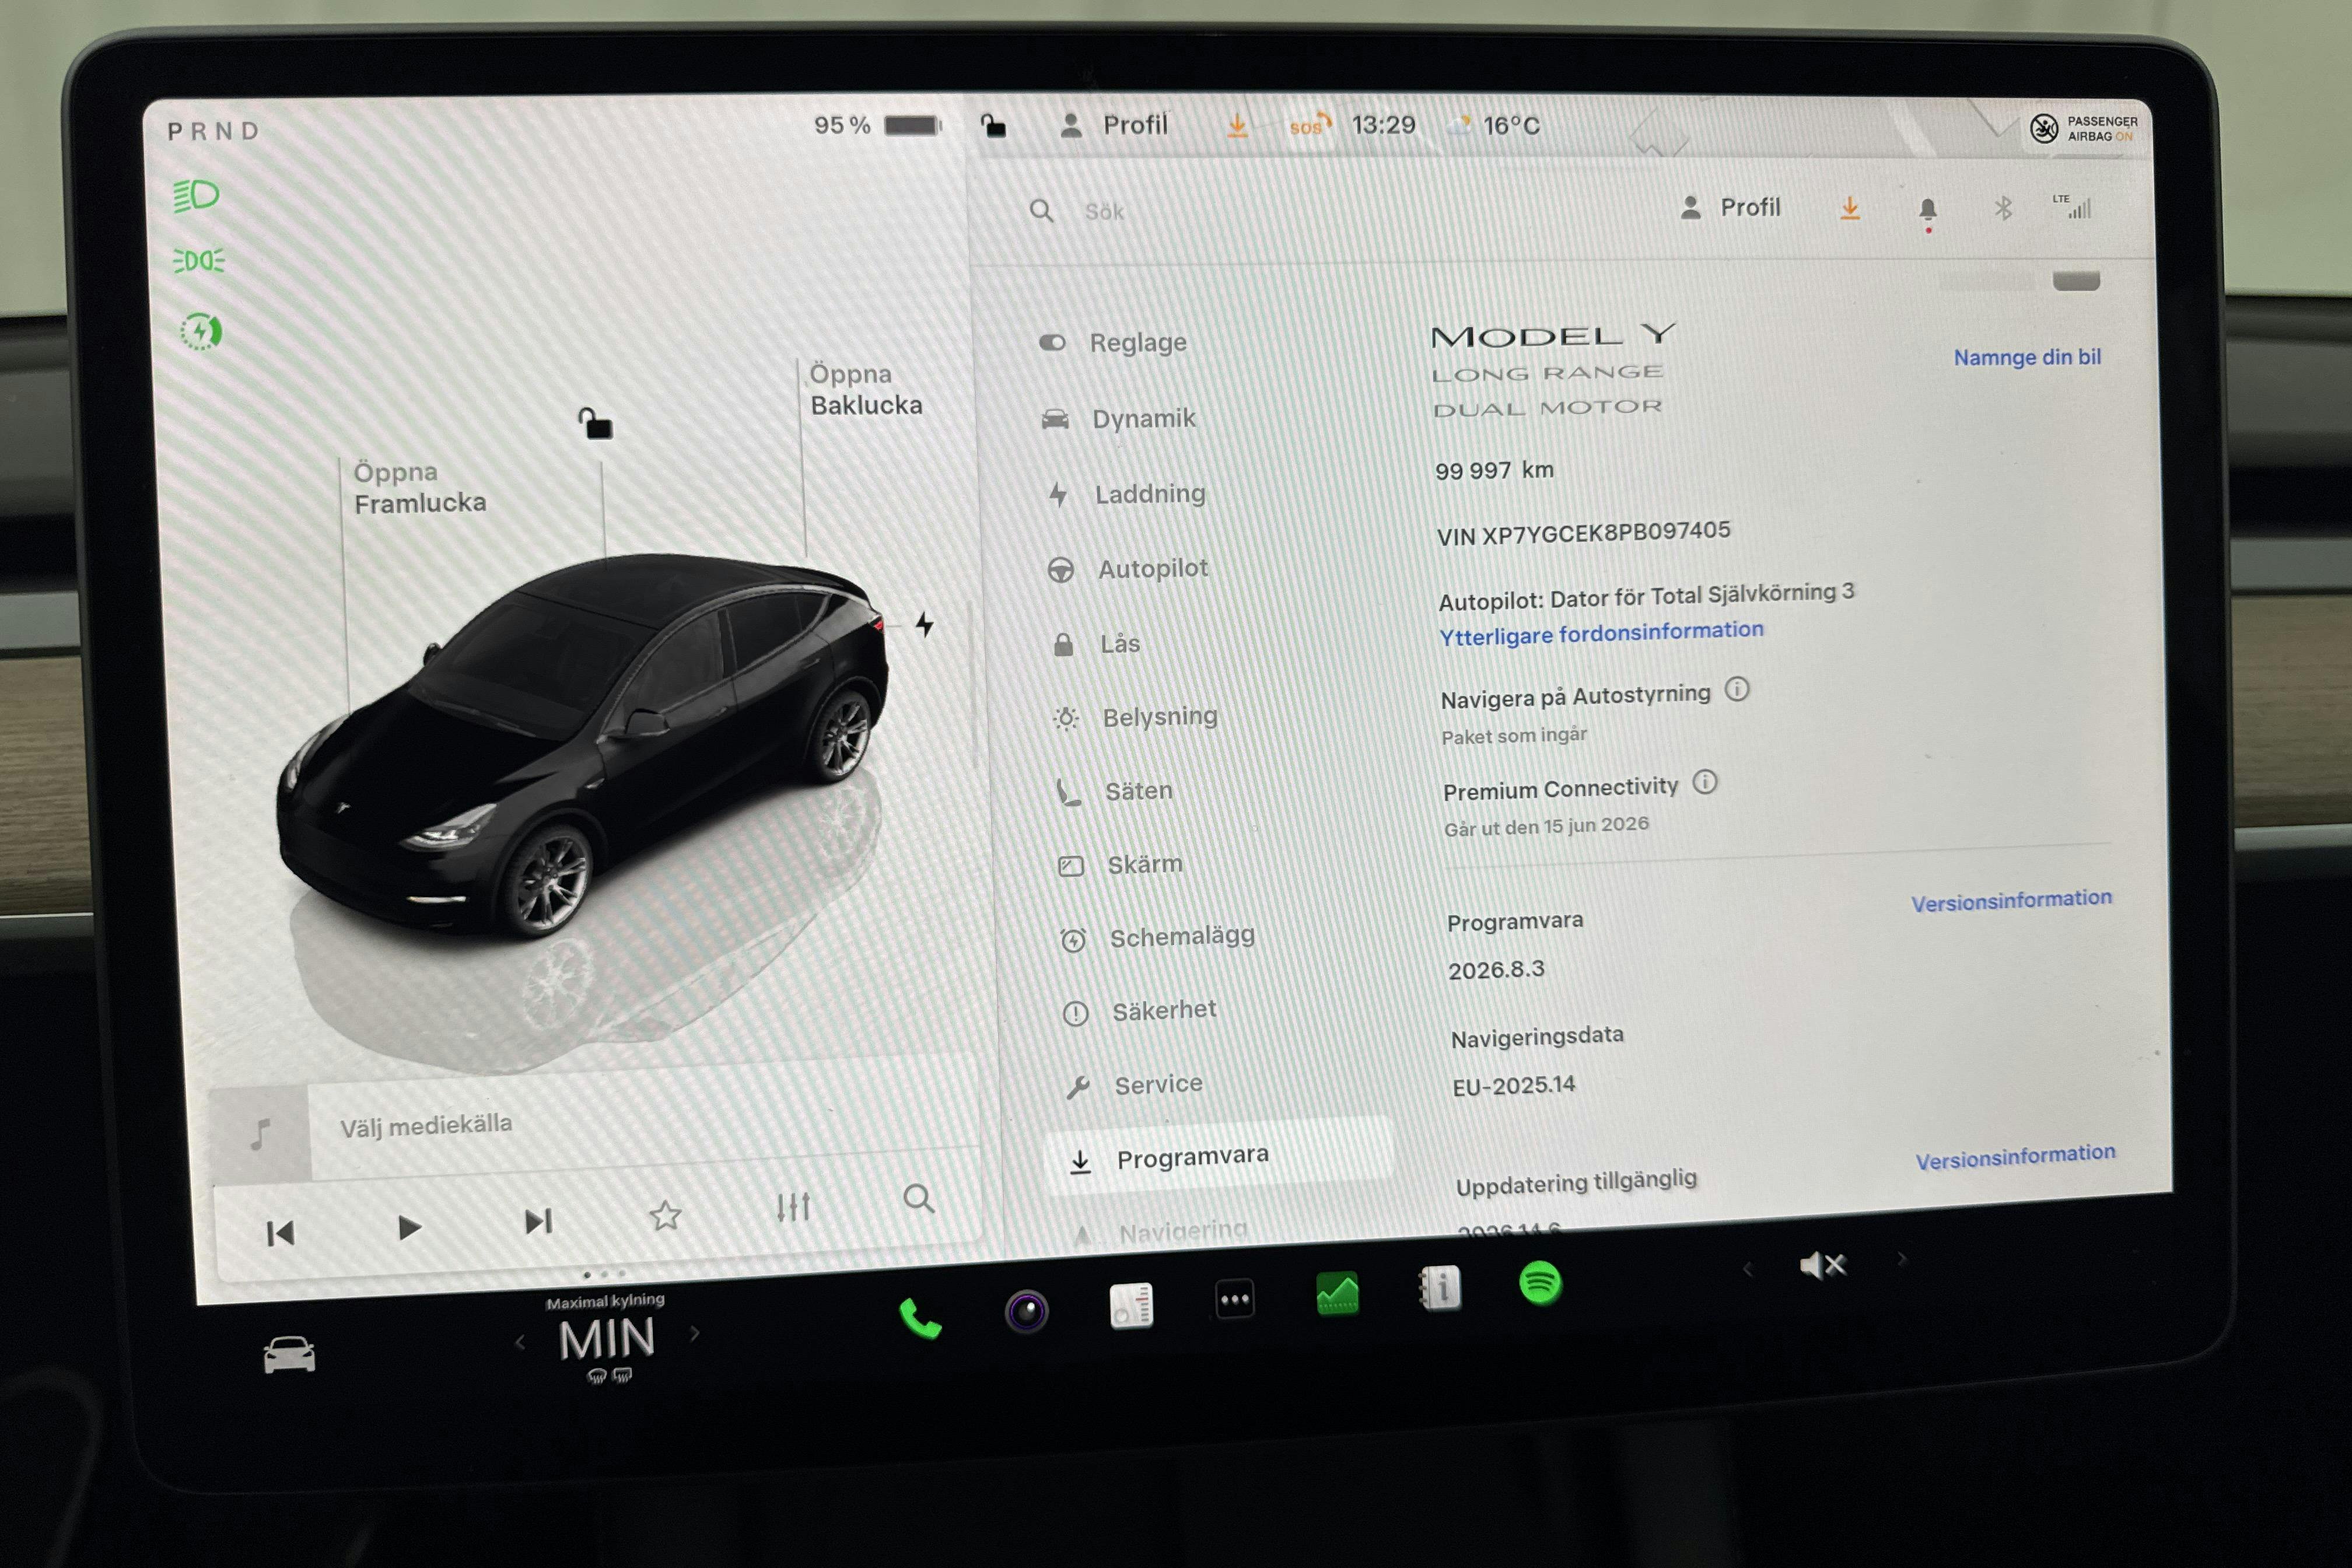Lower volume with left chevron

click(1748, 1269)
